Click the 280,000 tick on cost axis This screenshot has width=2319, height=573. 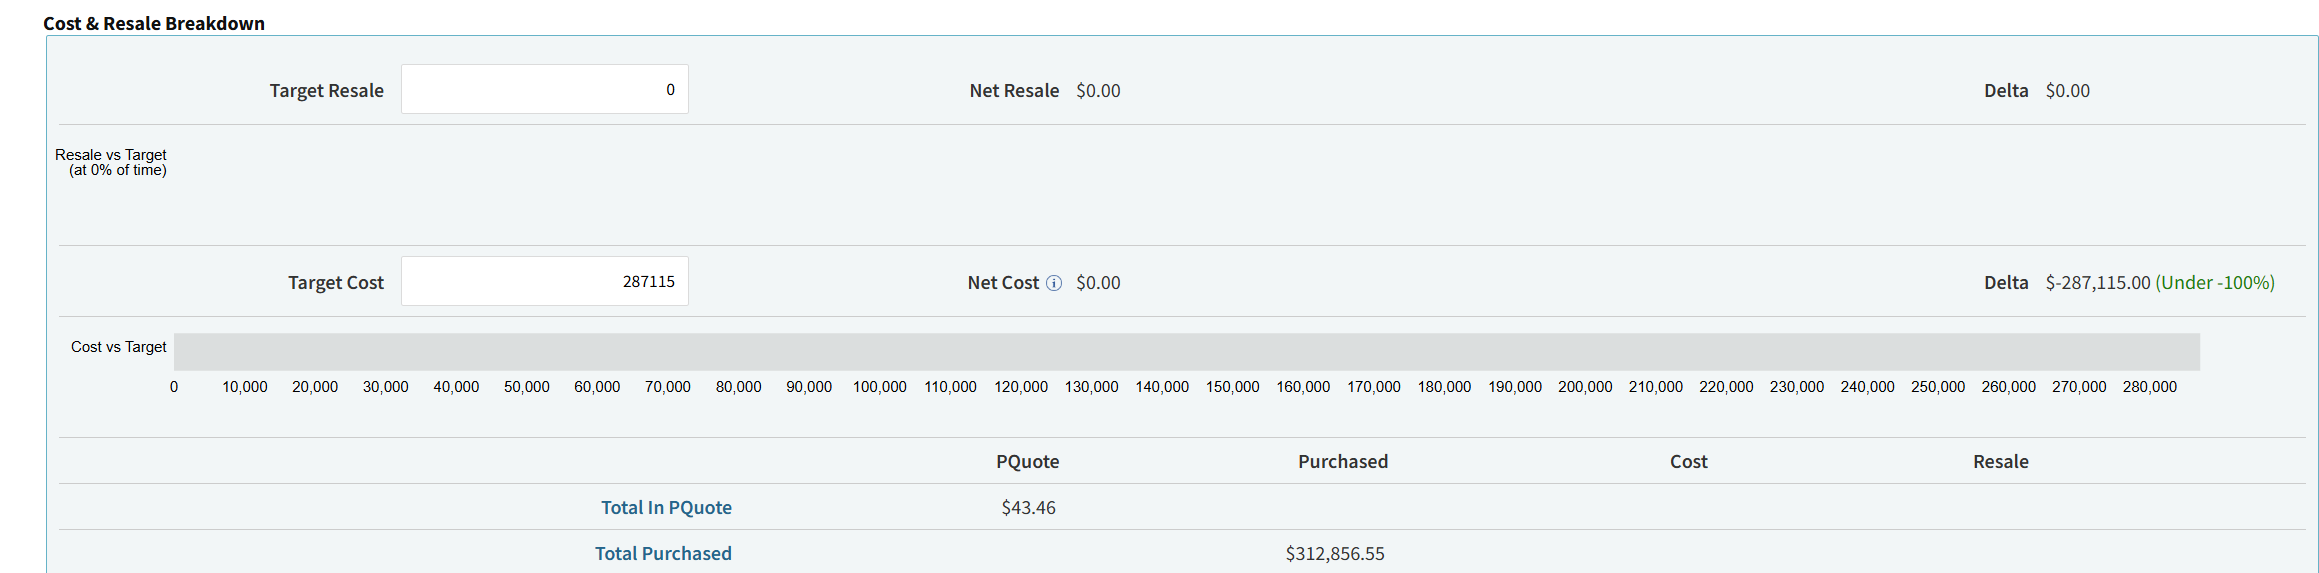[2150, 387]
